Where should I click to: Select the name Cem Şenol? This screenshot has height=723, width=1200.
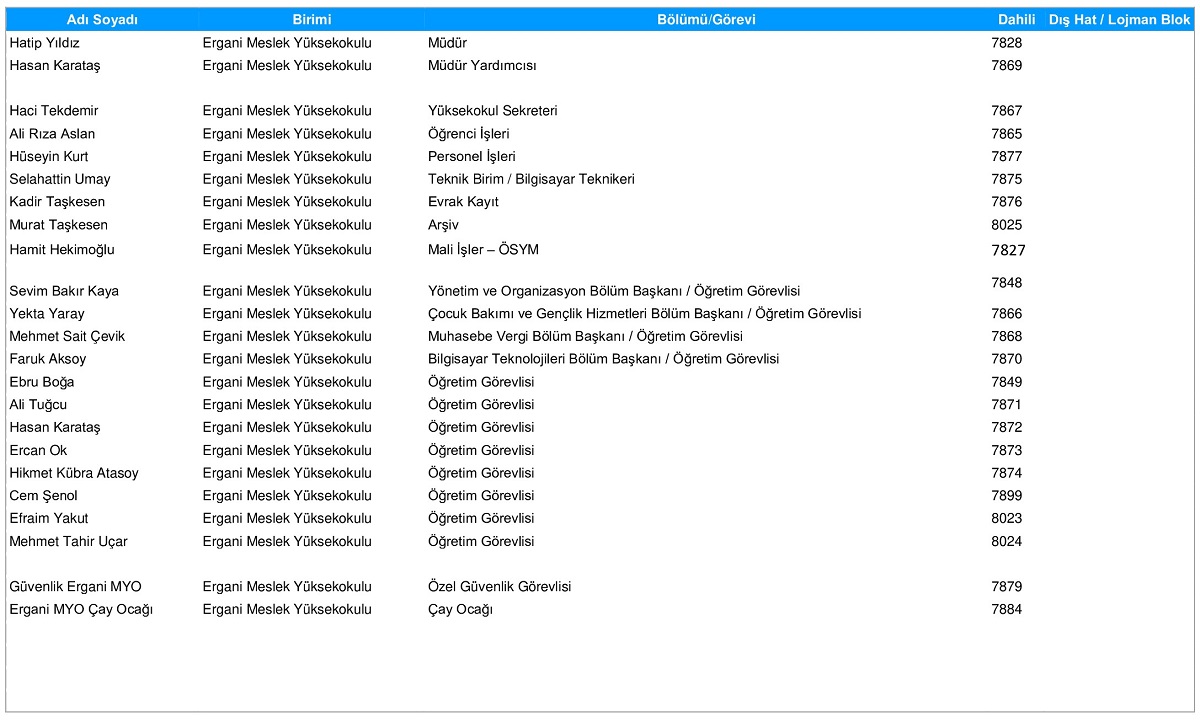tap(43, 496)
